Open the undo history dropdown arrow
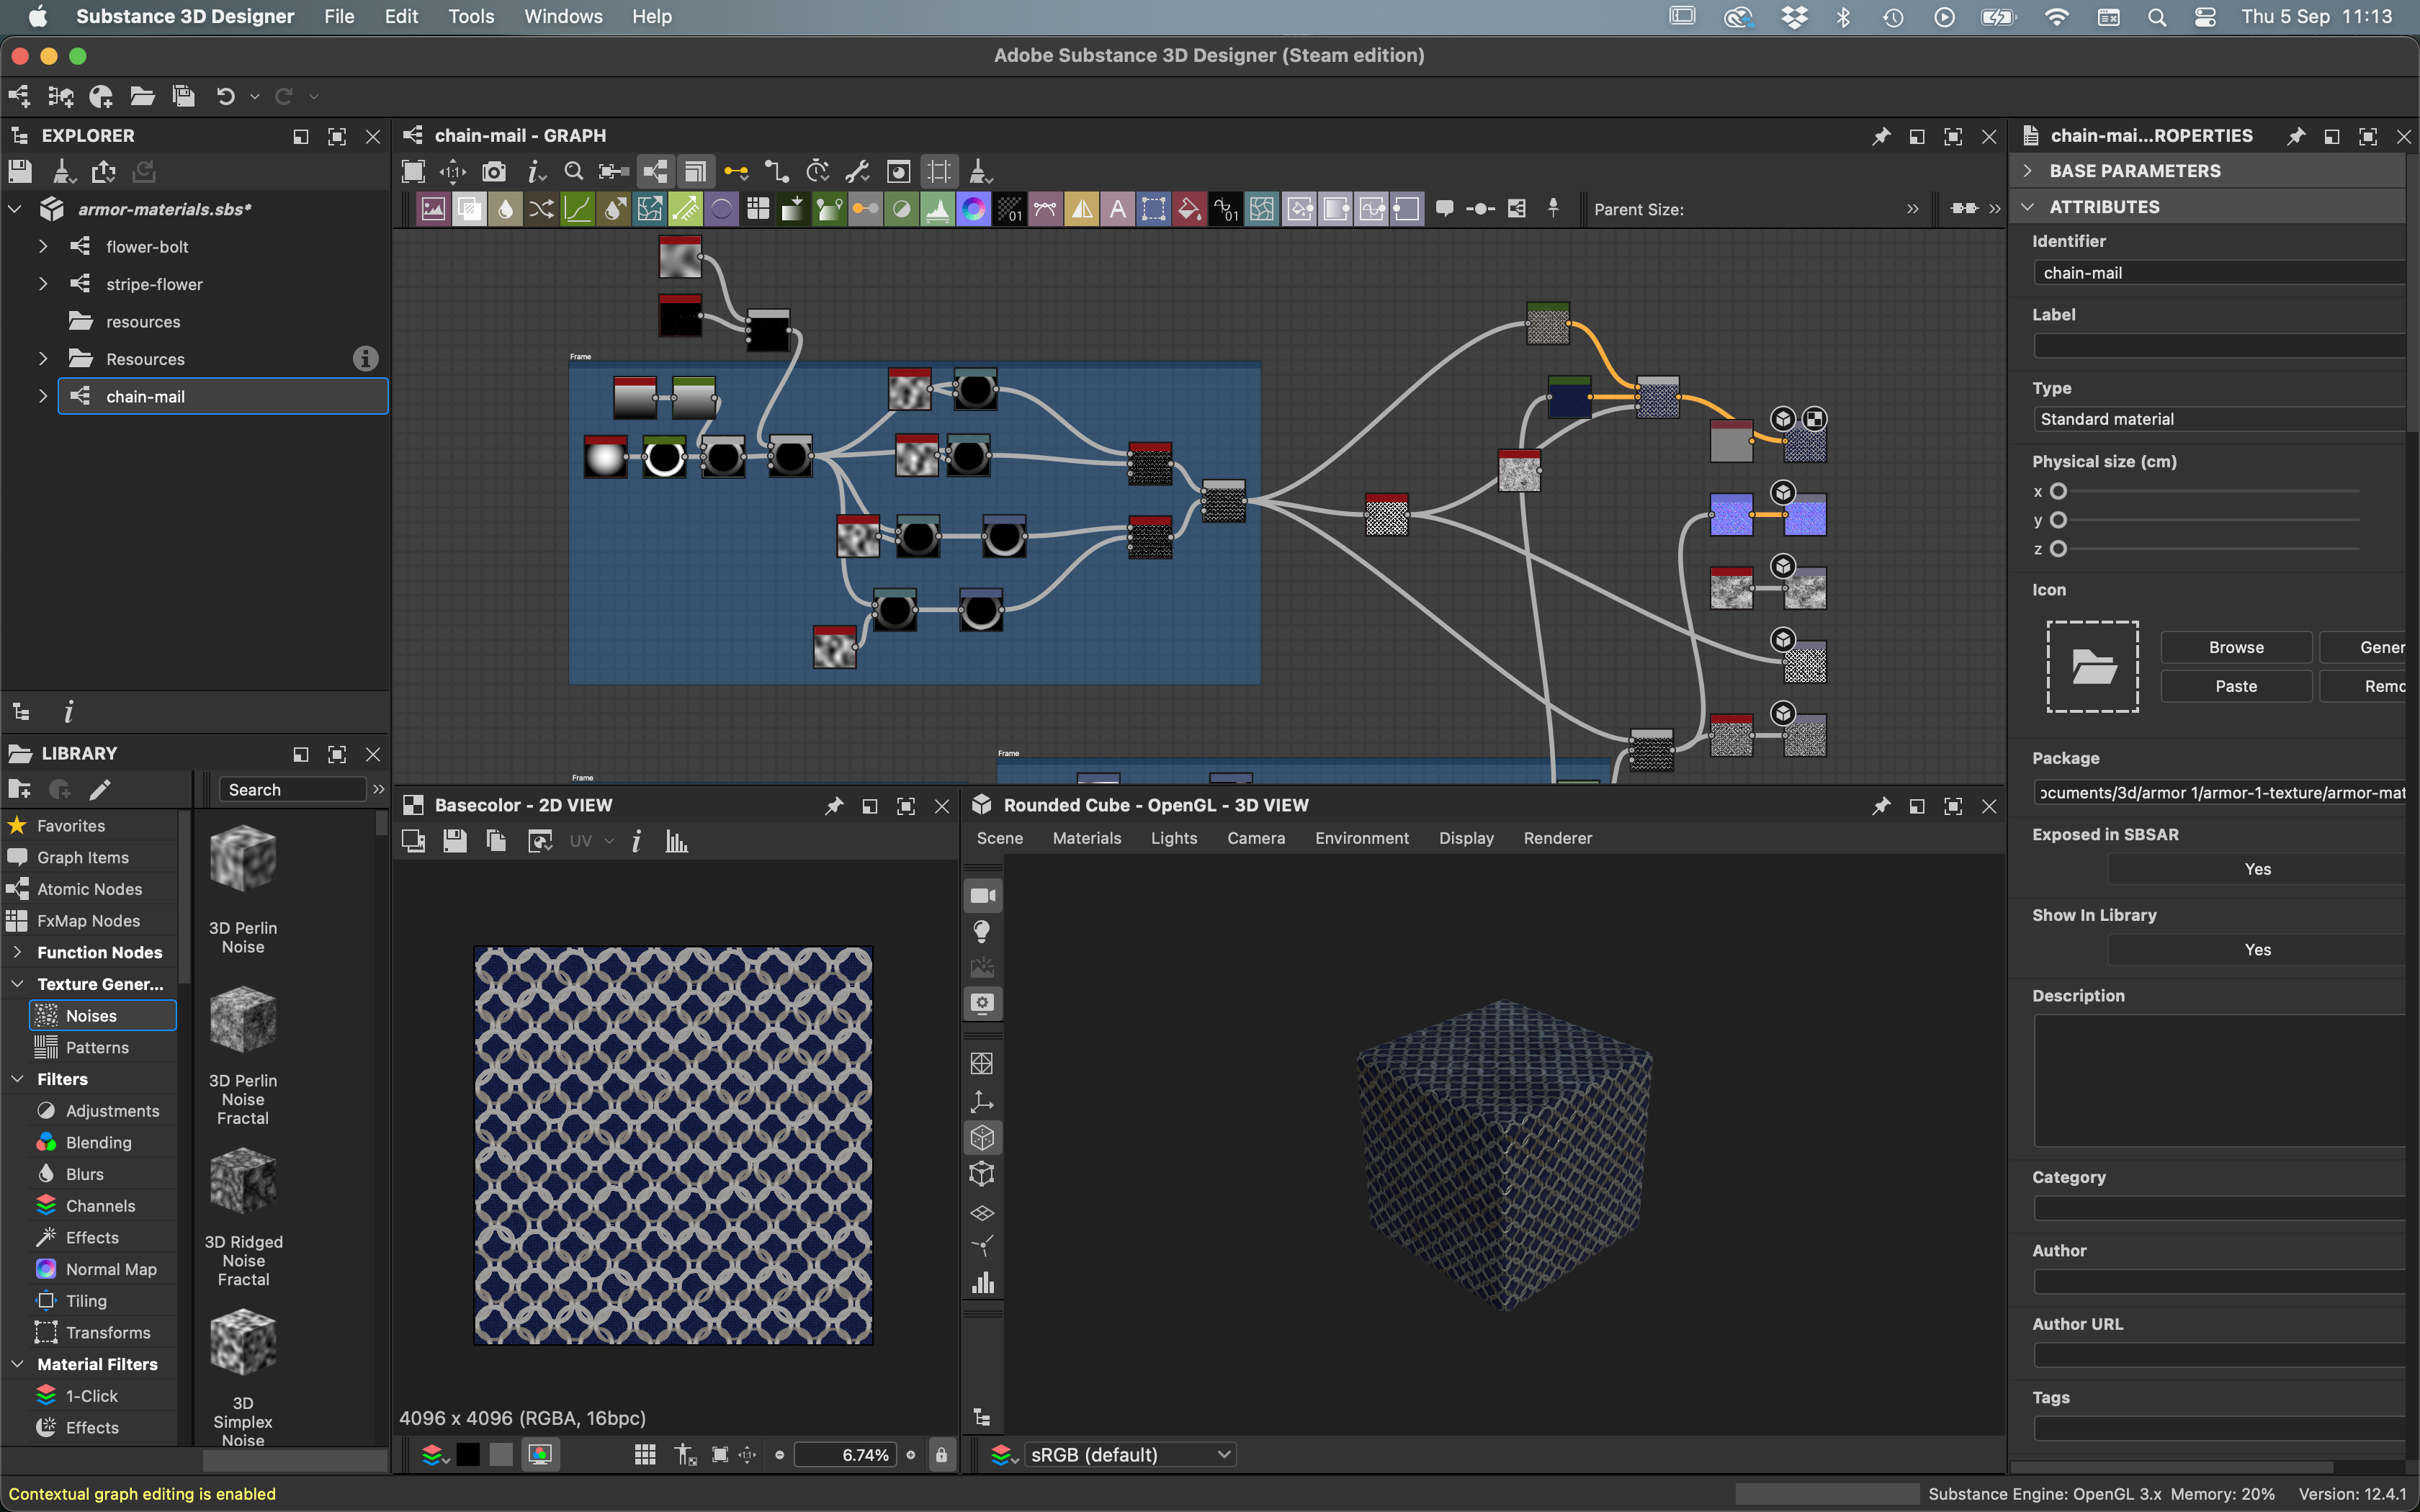2420x1512 pixels. click(255, 97)
